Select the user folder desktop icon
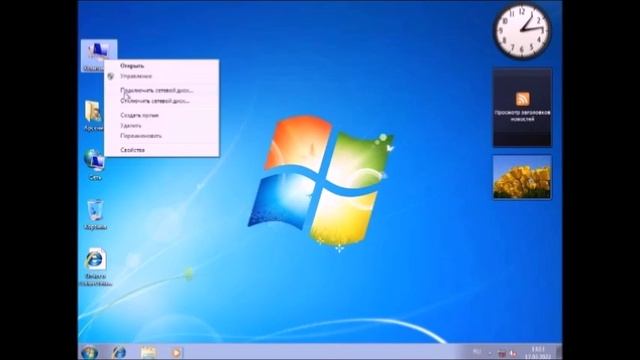640x360 pixels. 94,116
